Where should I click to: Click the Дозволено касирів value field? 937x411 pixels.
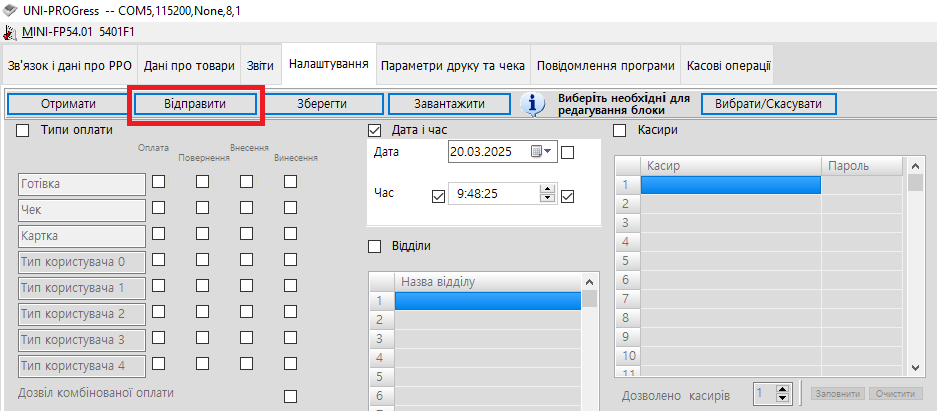pyautogui.click(x=764, y=394)
